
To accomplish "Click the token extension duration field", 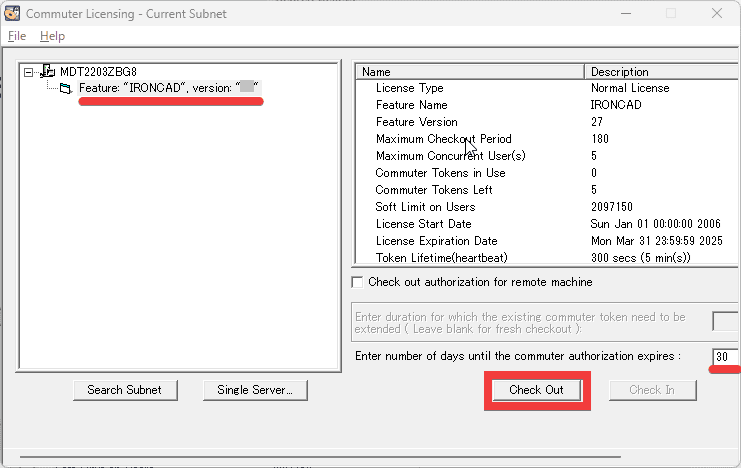I will point(725,321).
